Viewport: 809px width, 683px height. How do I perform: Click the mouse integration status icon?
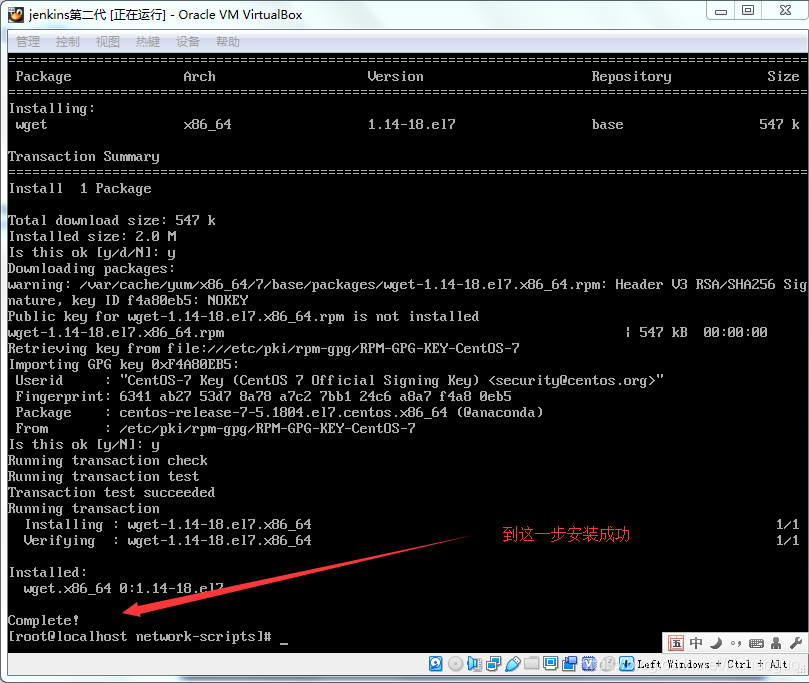click(608, 664)
